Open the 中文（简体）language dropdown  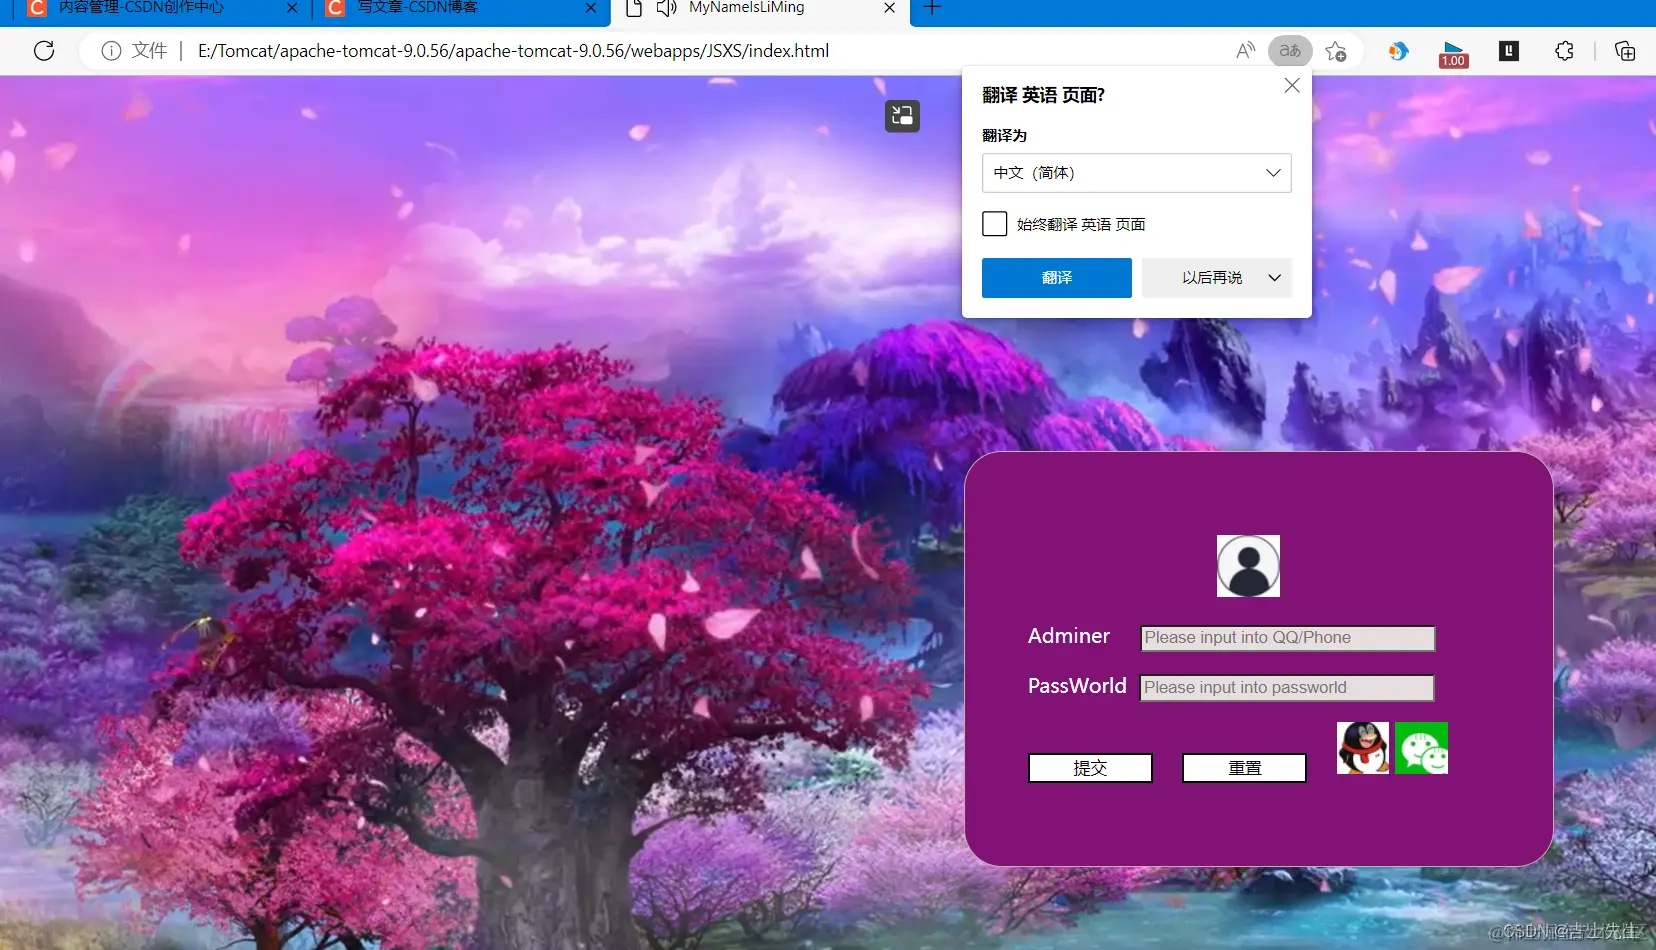(x=1136, y=172)
